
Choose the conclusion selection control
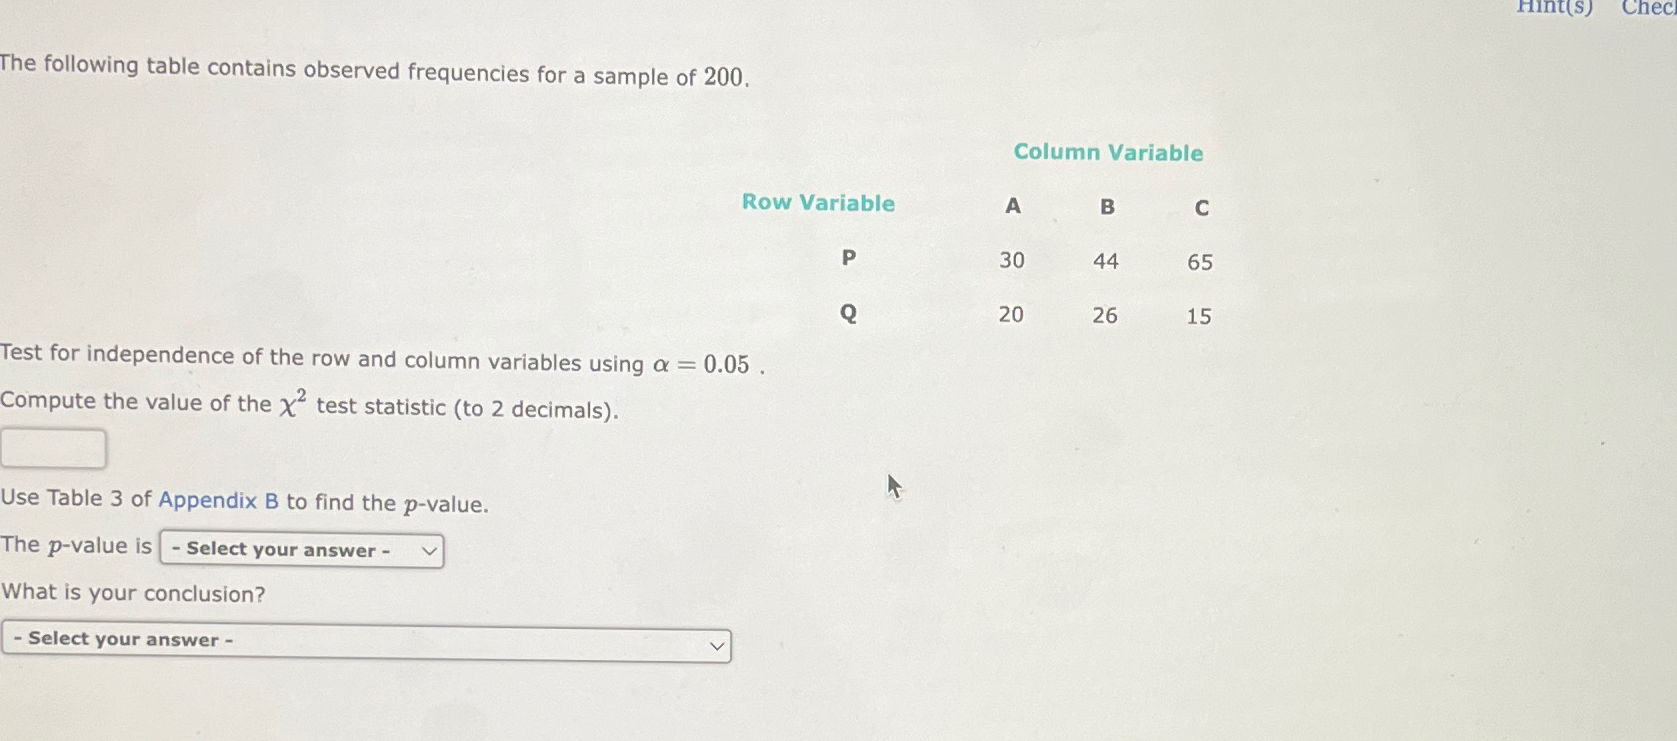tap(367, 645)
